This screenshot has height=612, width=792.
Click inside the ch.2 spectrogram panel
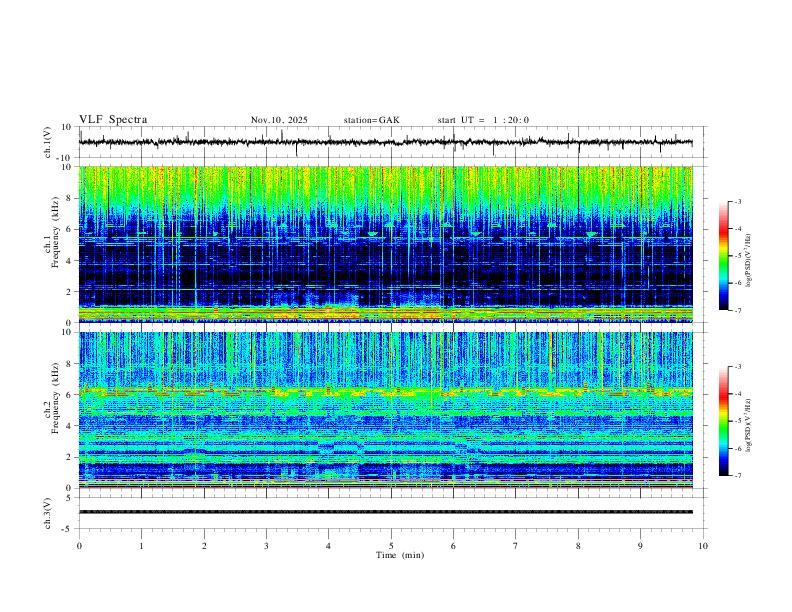click(385, 410)
